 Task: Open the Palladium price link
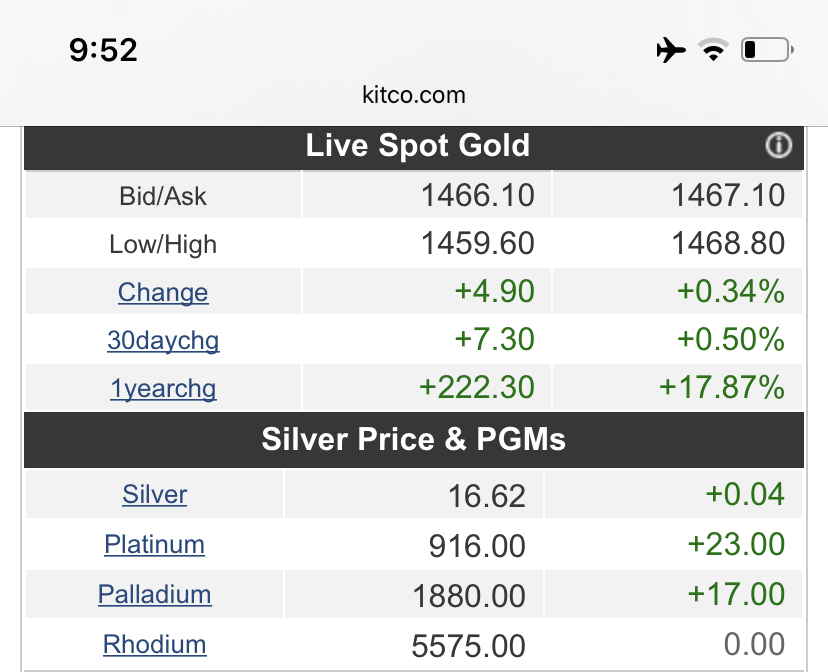tap(155, 595)
